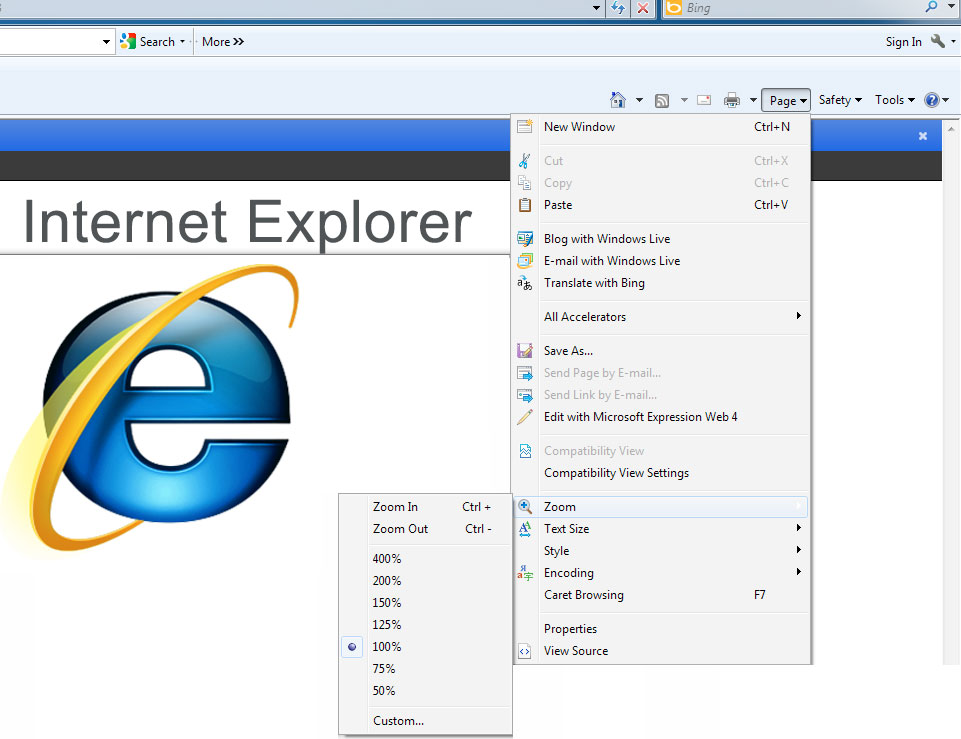This screenshot has height=739, width=961.
Task: Click the red Stop icon
Action: [643, 8]
